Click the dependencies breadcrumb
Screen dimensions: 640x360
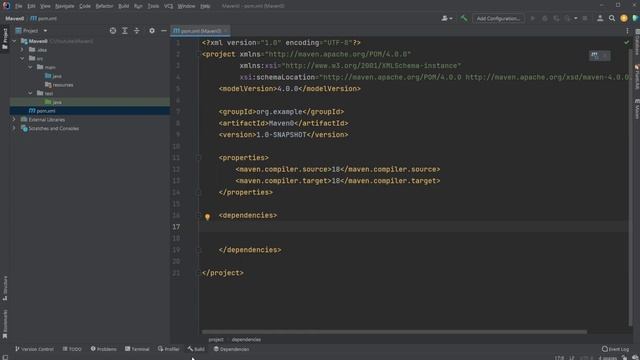click(x=246, y=340)
